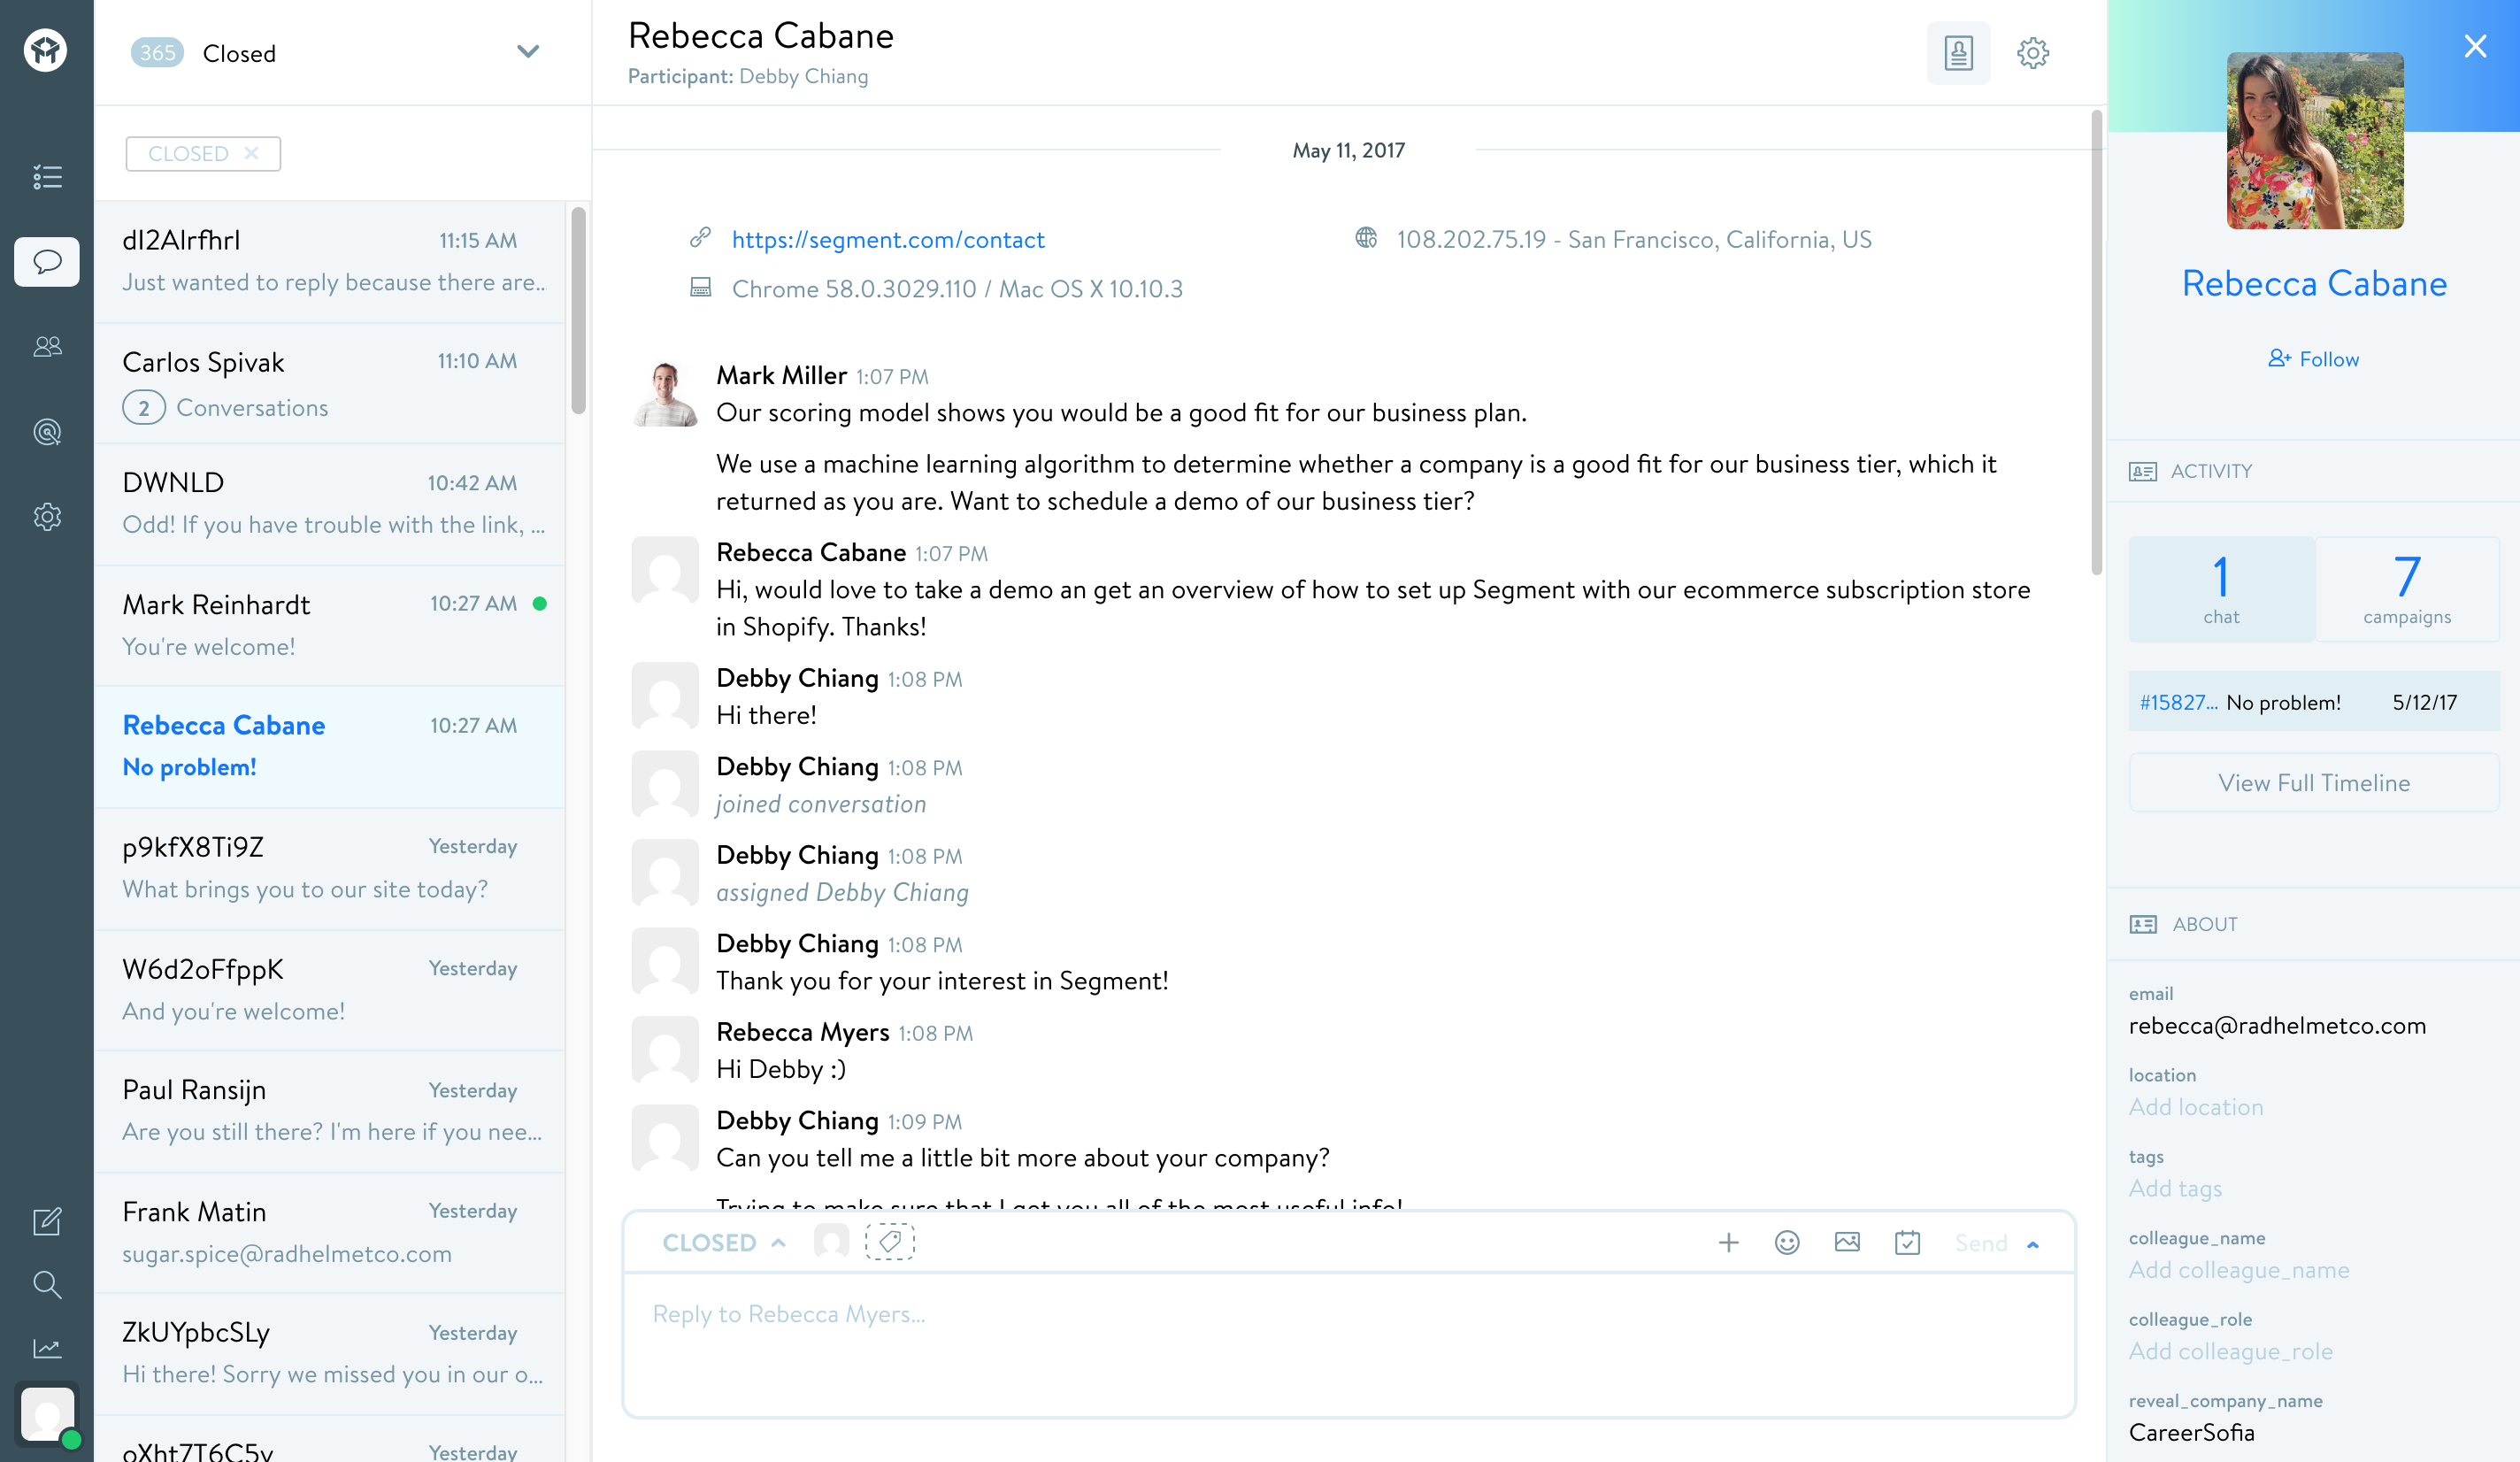
Task: Select the 1 chat activity tab
Action: pos(2221,589)
